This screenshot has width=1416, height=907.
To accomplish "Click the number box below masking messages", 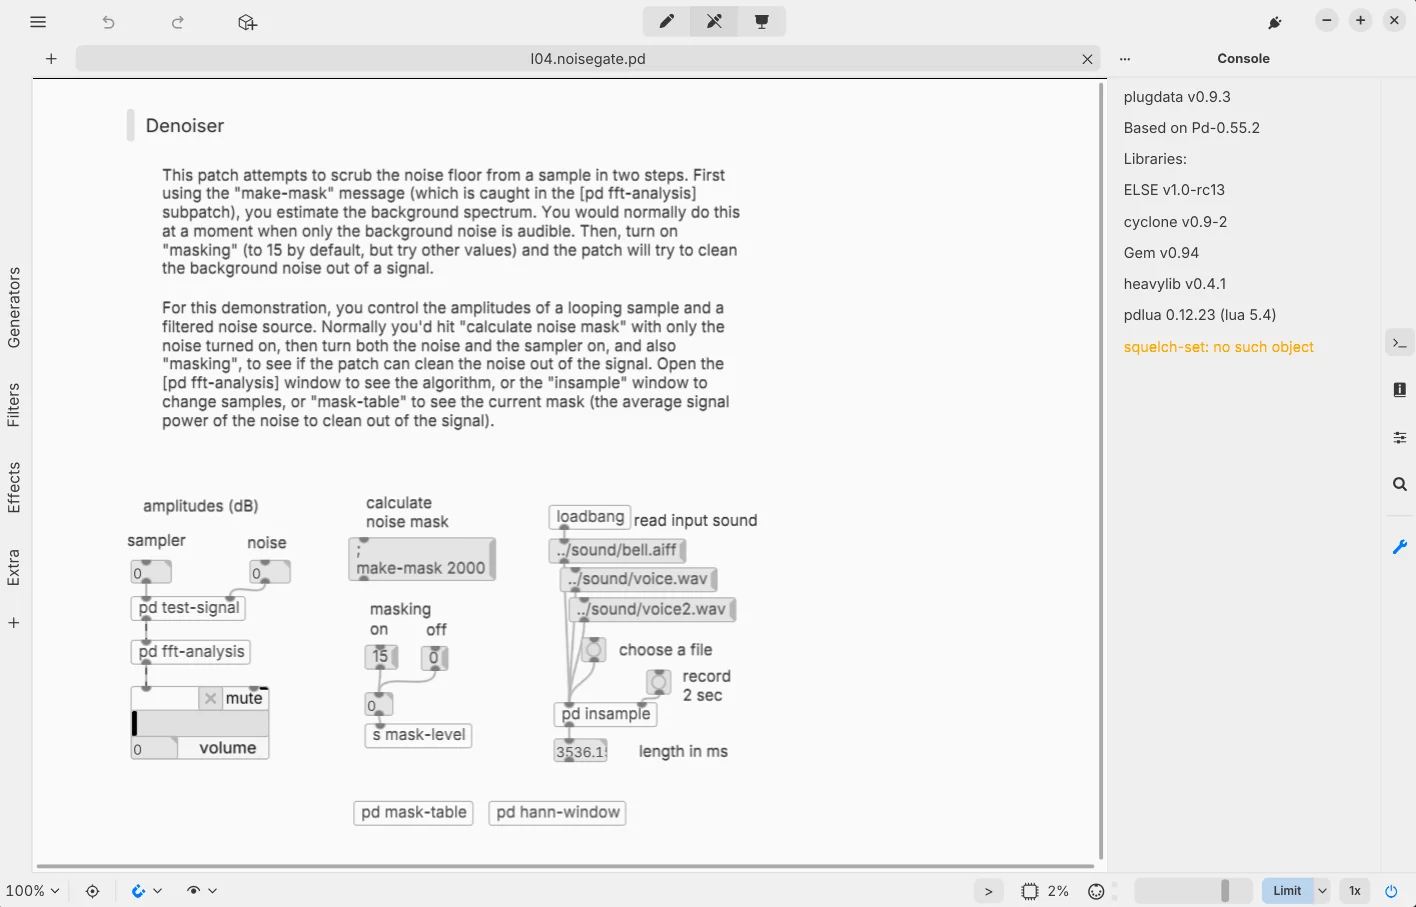I will click(379, 704).
